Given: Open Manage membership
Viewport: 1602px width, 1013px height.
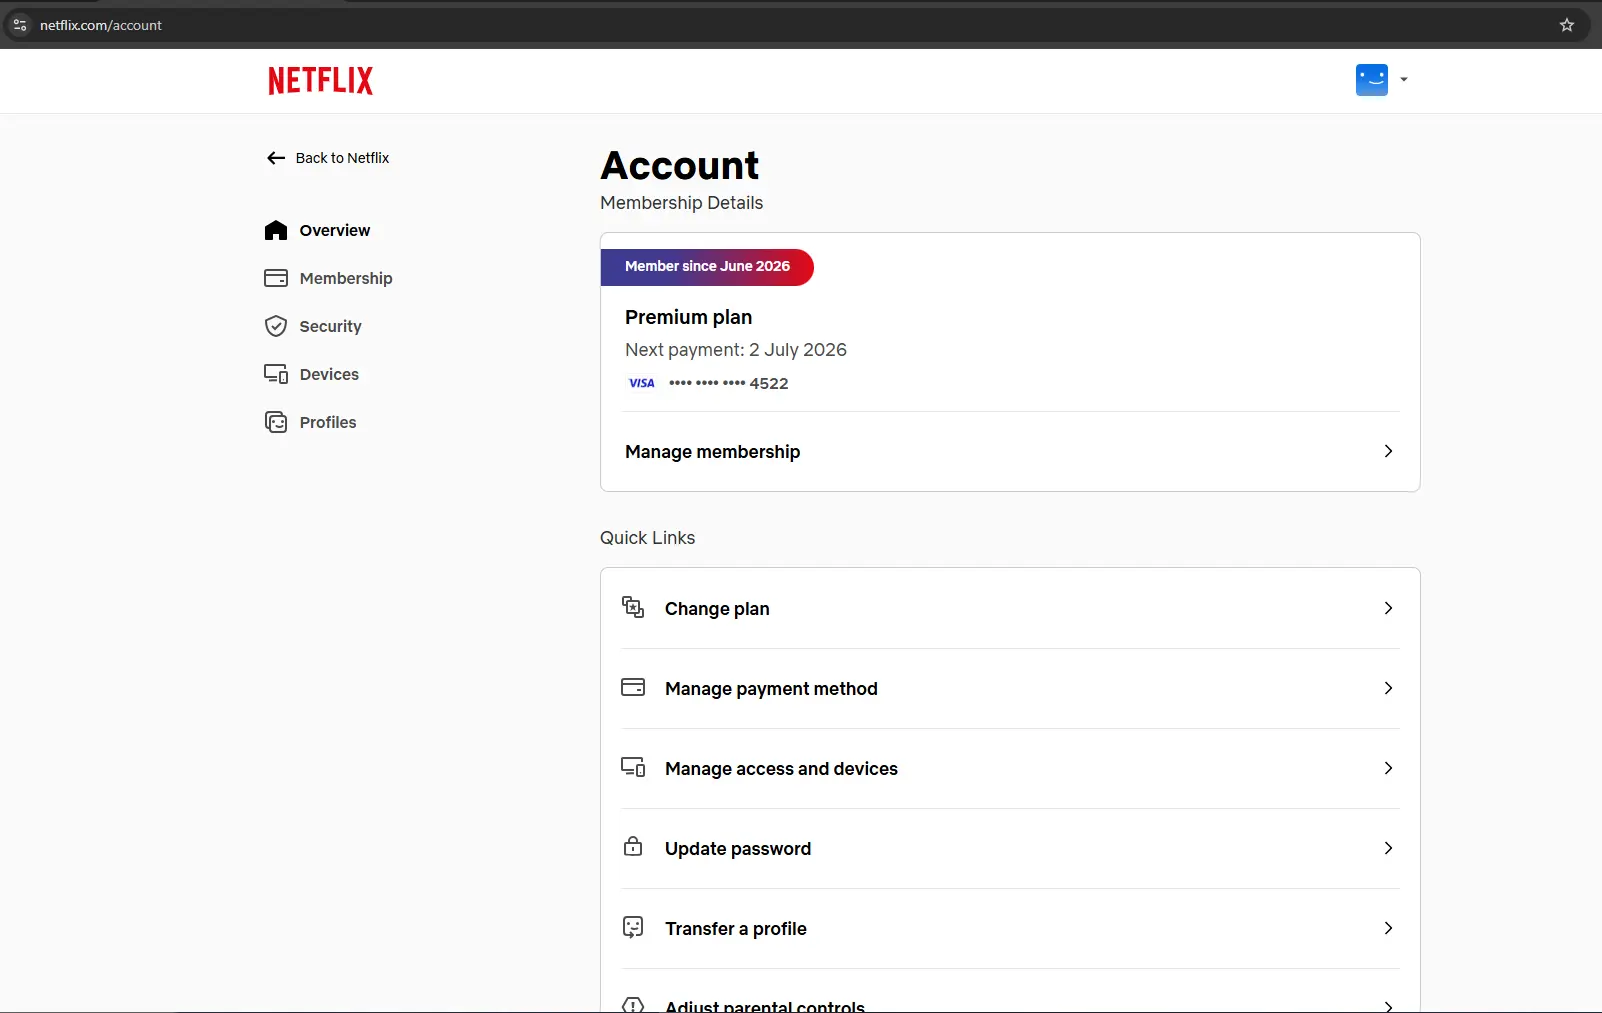Looking at the screenshot, I should [1010, 451].
